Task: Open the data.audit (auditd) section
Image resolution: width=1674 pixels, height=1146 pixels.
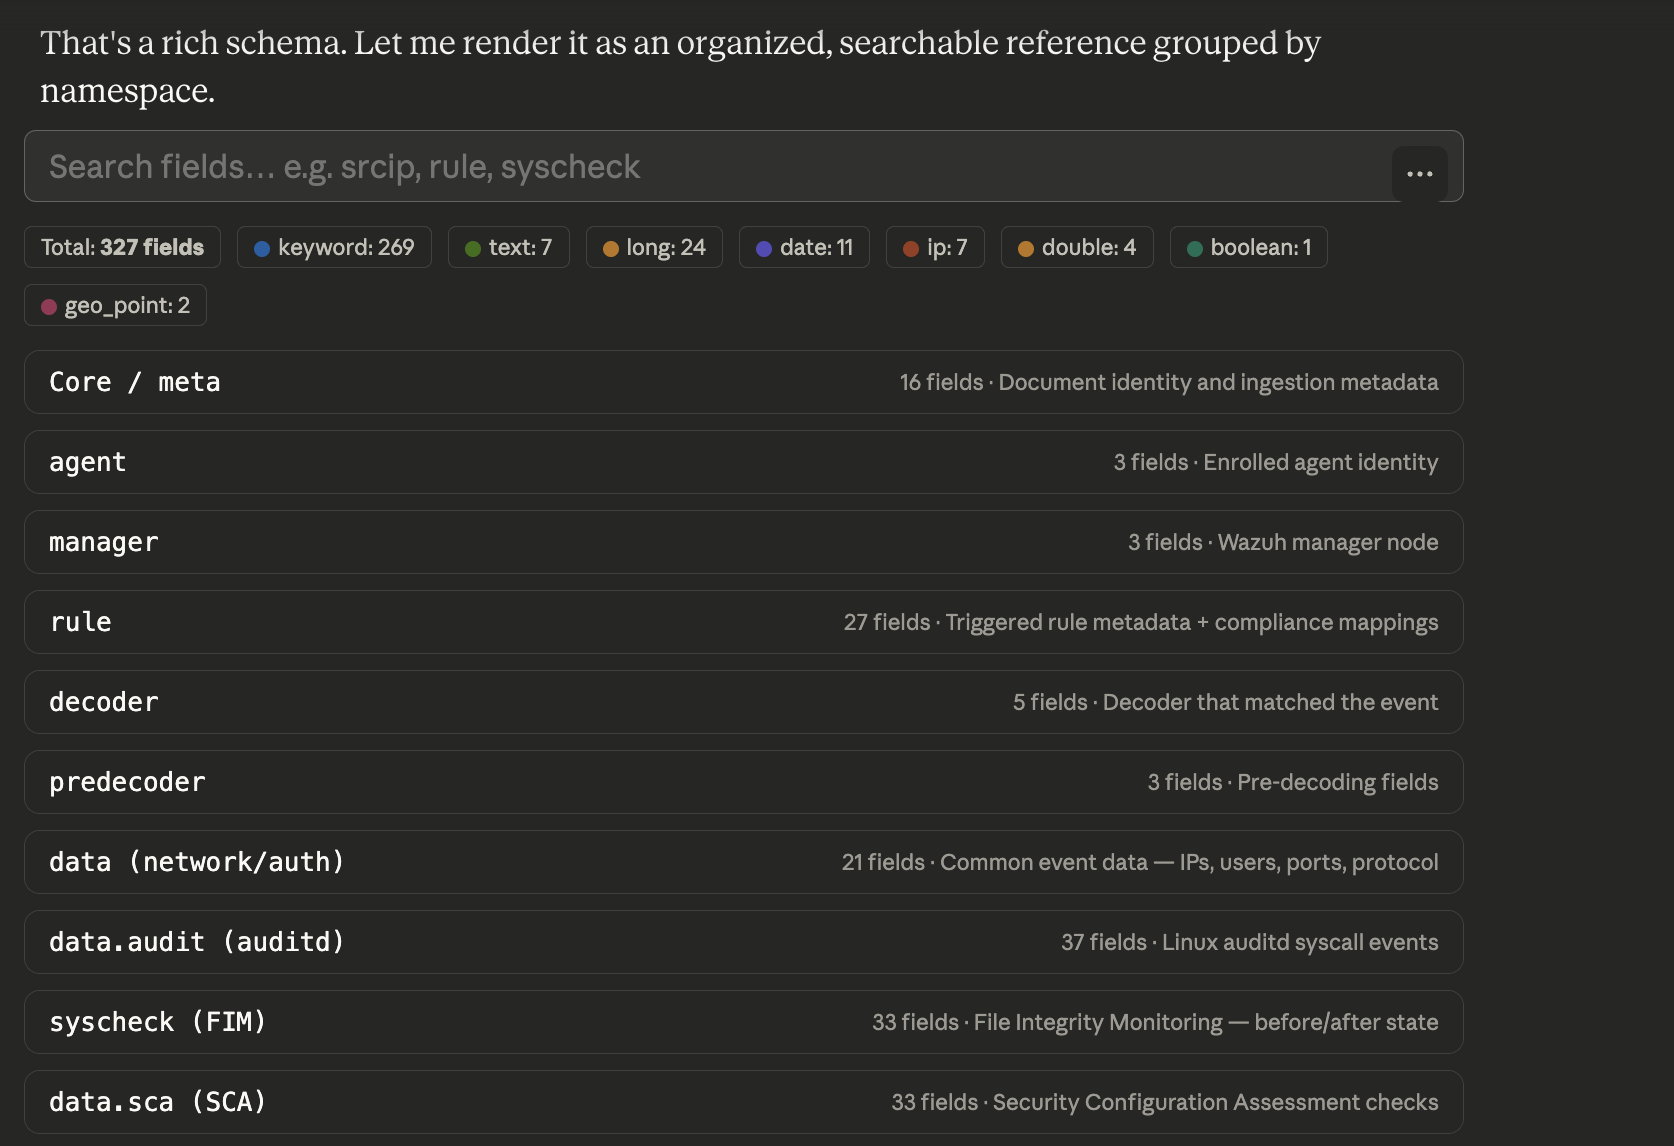Action: pyautogui.click(x=743, y=941)
